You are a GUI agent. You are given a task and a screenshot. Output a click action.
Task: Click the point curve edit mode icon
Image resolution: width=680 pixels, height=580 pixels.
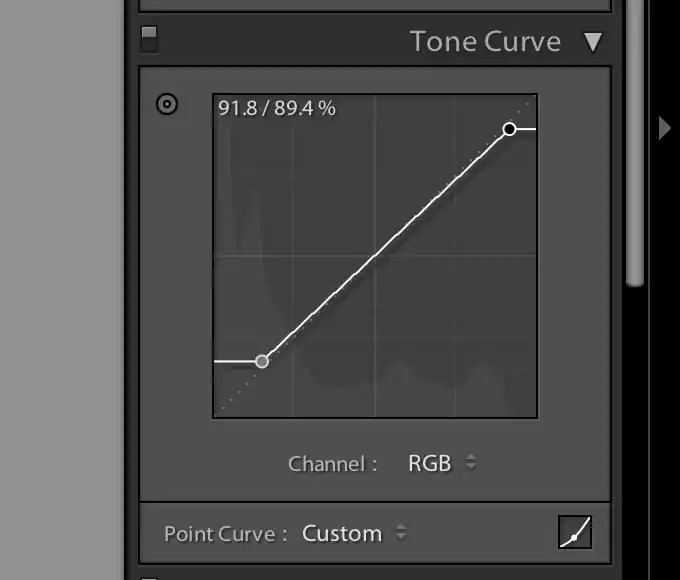coord(575,532)
